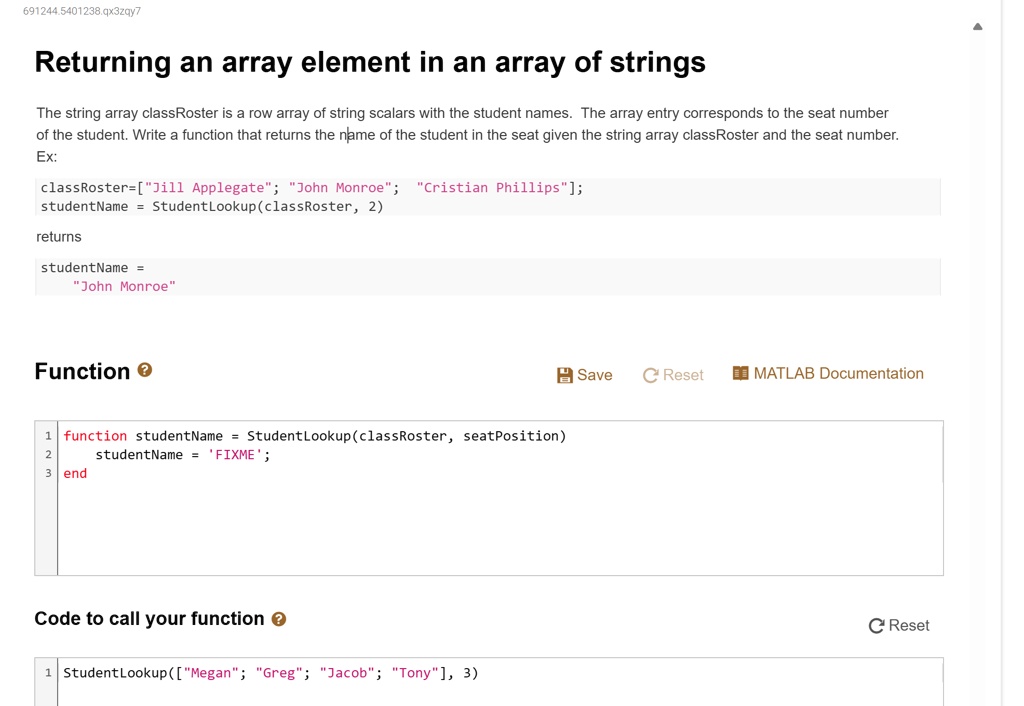
Task: Click the activity ID text at top left
Action: (x=80, y=10)
